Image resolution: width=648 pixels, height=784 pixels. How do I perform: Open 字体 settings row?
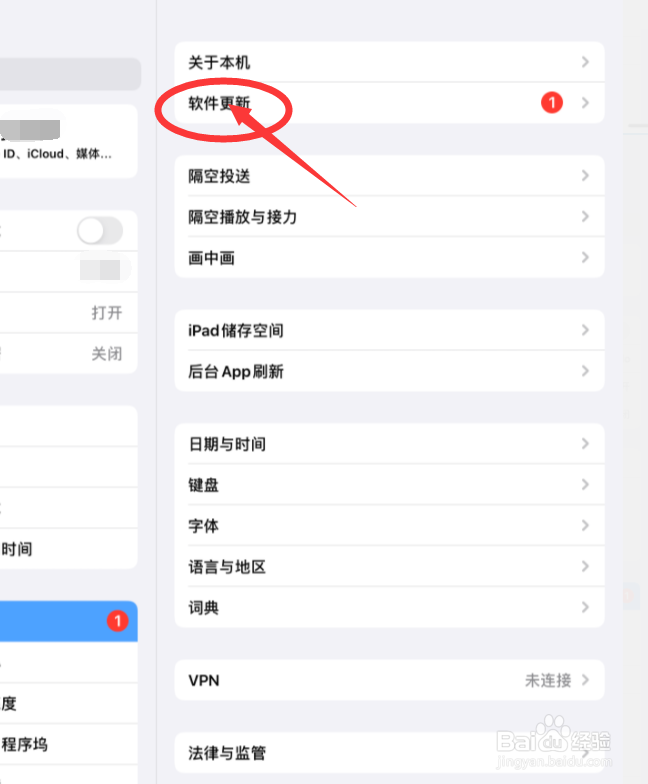pyautogui.click(x=390, y=526)
